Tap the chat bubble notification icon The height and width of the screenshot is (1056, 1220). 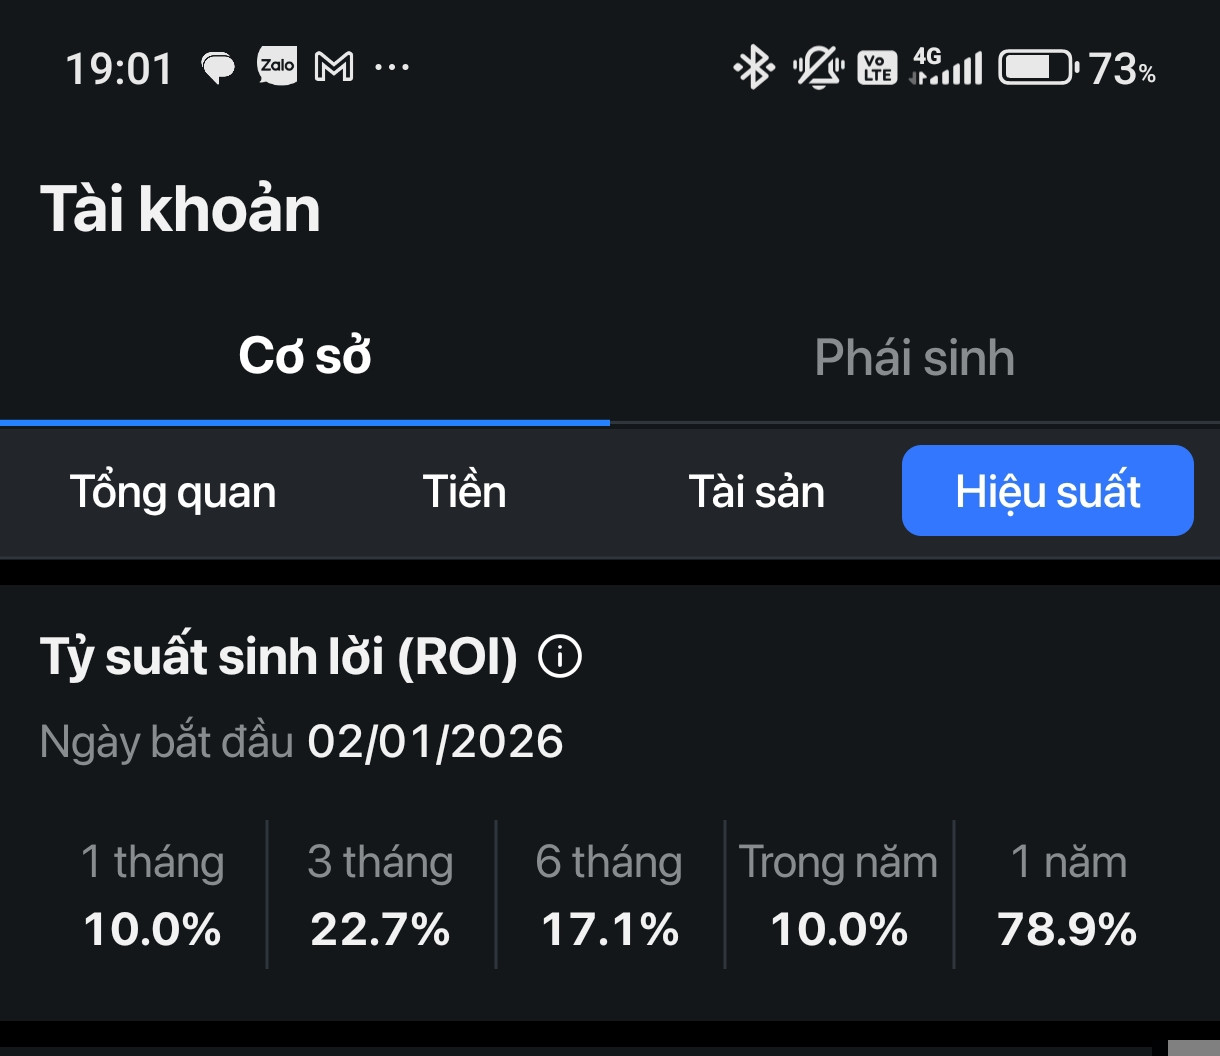click(218, 68)
